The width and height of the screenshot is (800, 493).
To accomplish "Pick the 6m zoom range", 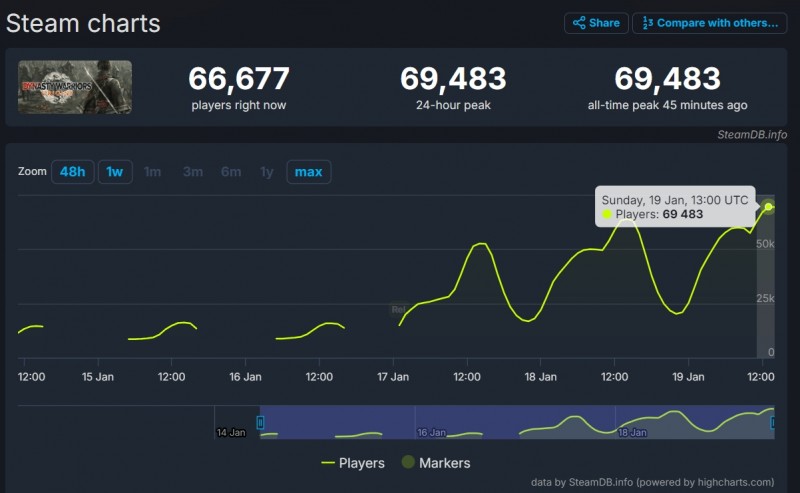I will pos(231,172).
